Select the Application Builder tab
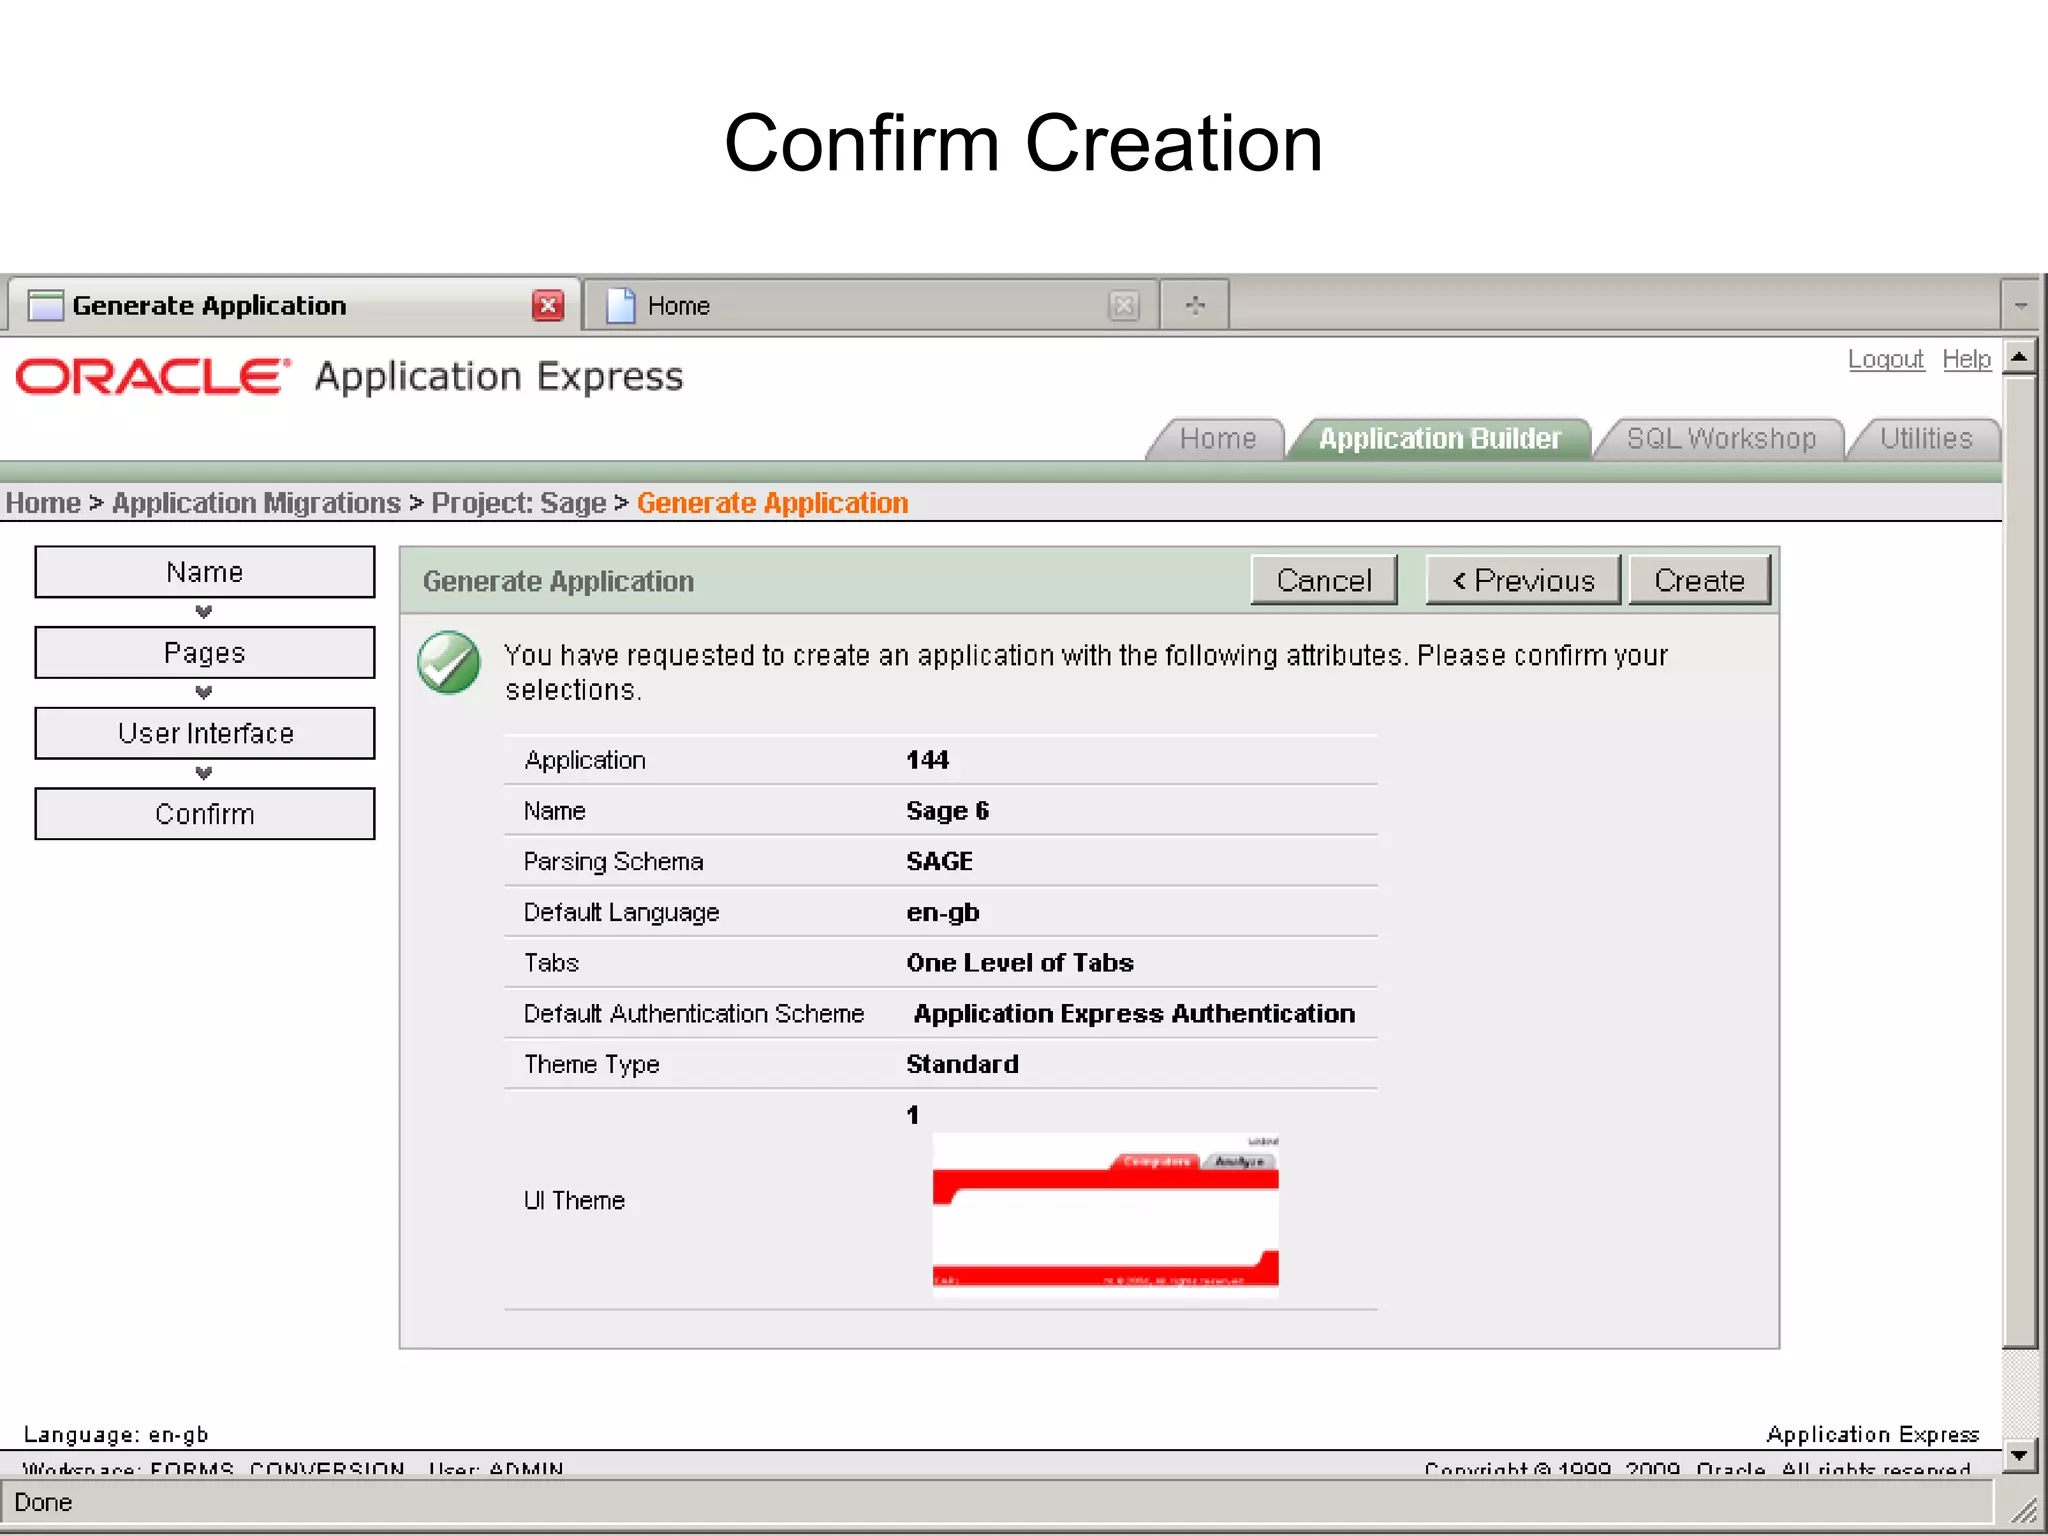 pos(1439,439)
